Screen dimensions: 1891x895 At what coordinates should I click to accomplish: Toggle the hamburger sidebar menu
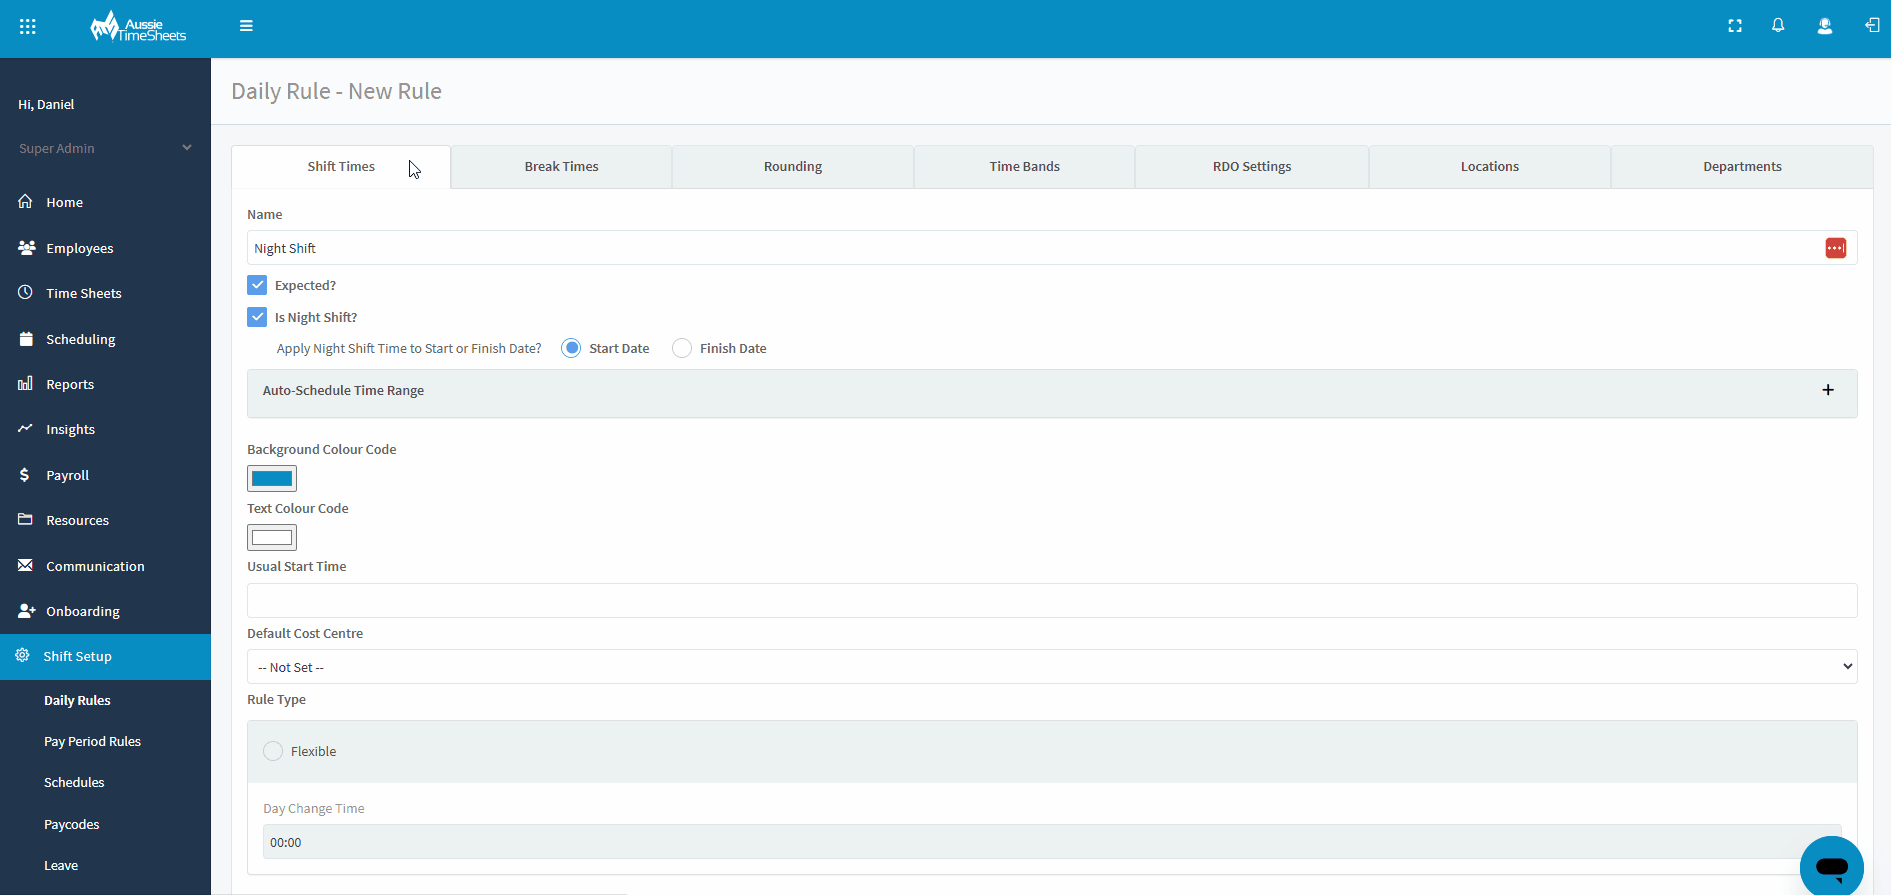coord(246,26)
